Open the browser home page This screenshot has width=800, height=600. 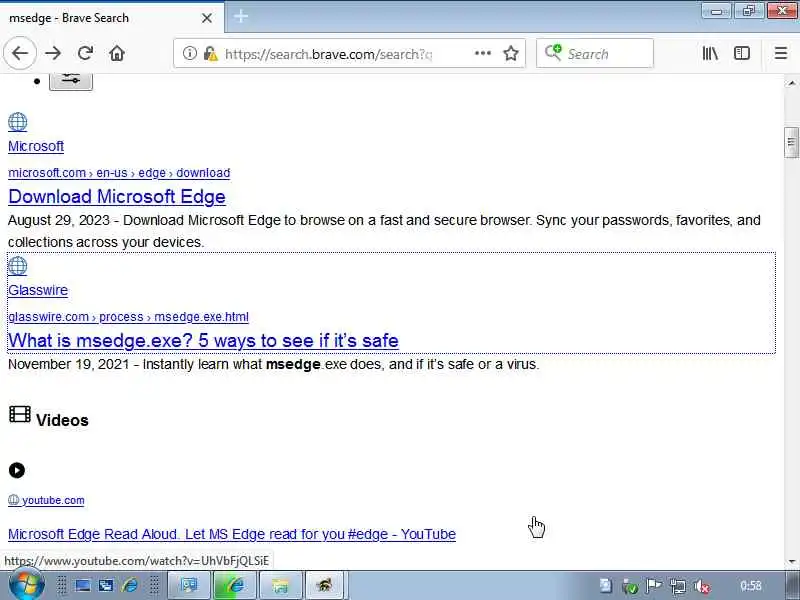point(117,53)
